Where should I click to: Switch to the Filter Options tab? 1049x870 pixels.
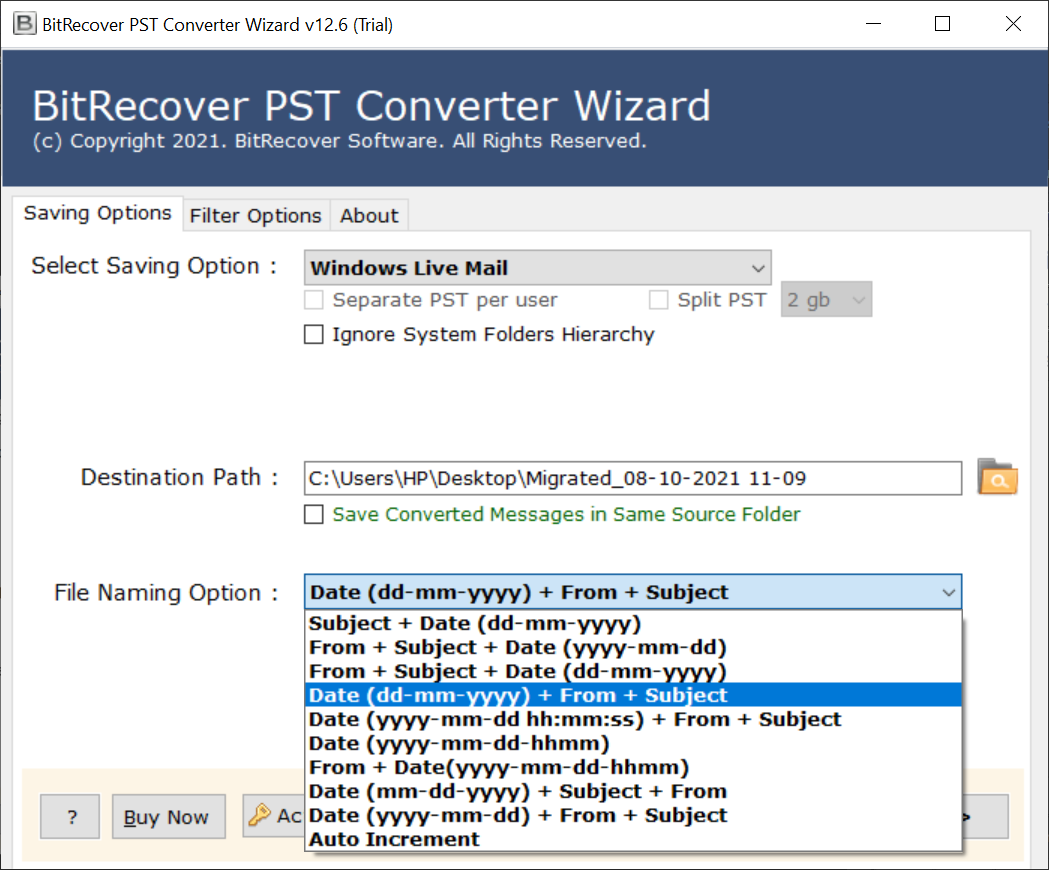click(256, 215)
